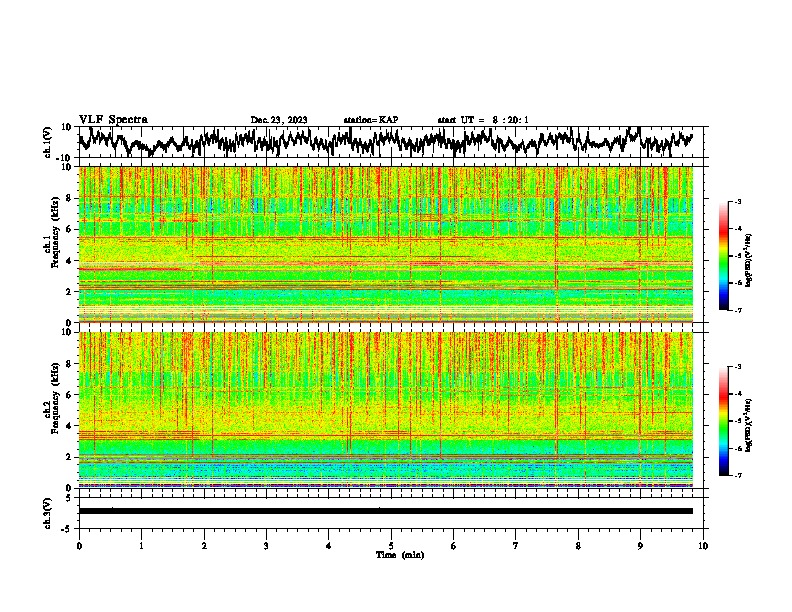Click the "6" tick on the time axis
Image resolution: width=792 pixels, height=612 pixels.
click(x=454, y=546)
